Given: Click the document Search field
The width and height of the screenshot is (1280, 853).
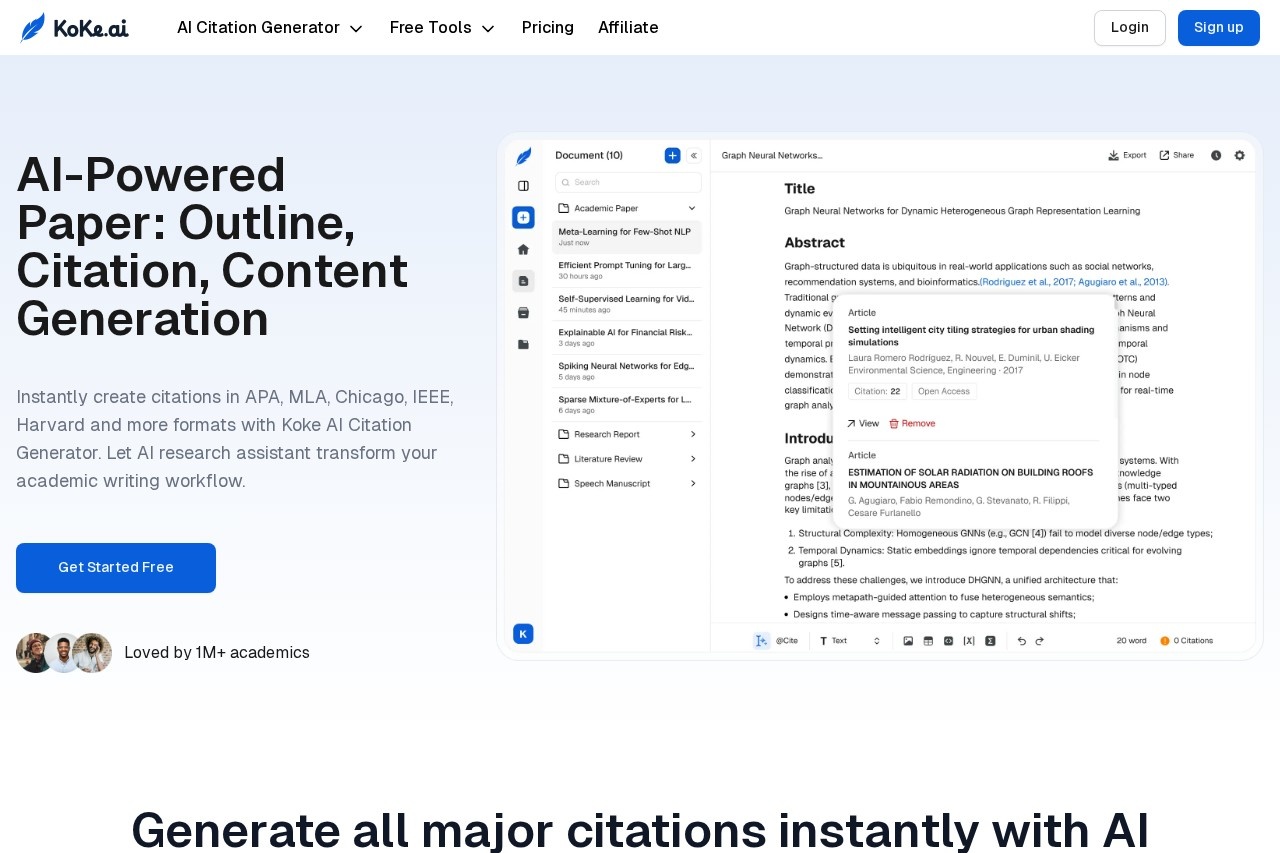Looking at the screenshot, I should (629, 182).
